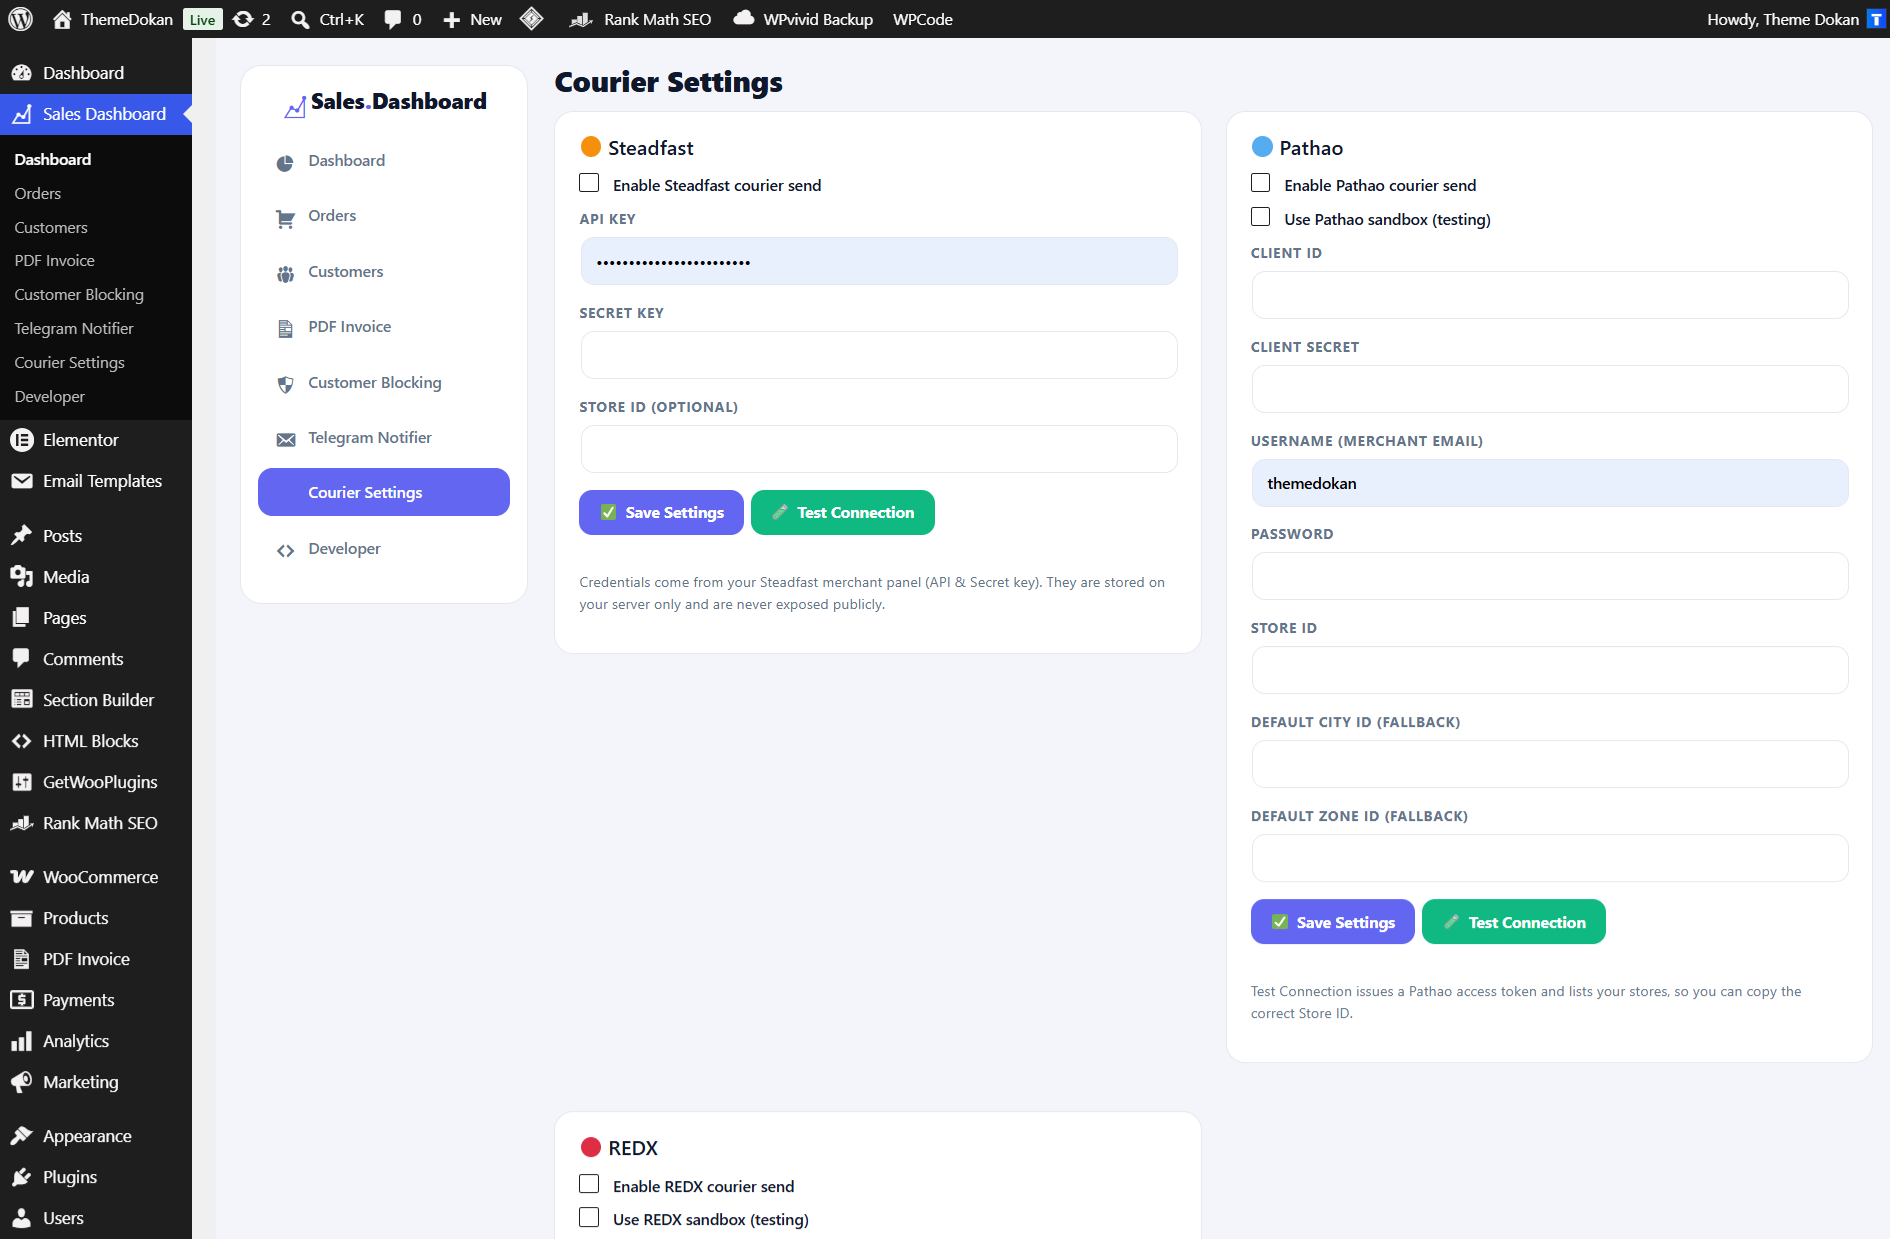The height and width of the screenshot is (1239, 1890).
Task: Click the Pathao Client ID field
Action: [x=1550, y=295]
